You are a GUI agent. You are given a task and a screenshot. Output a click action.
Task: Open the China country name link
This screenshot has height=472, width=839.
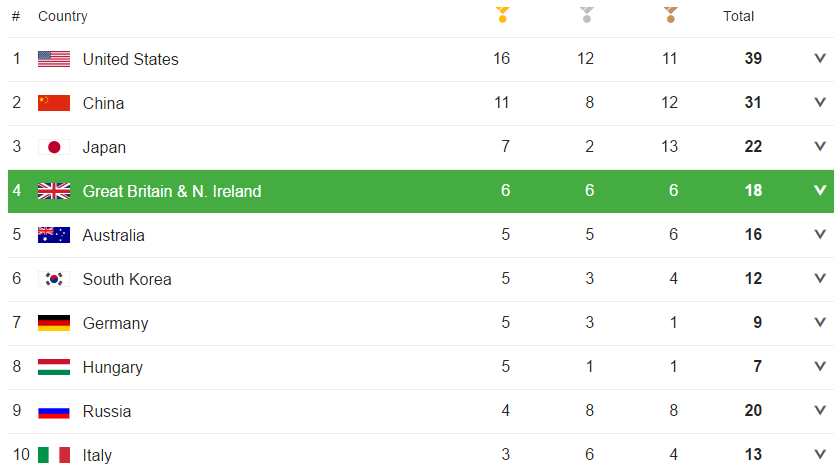coord(103,103)
